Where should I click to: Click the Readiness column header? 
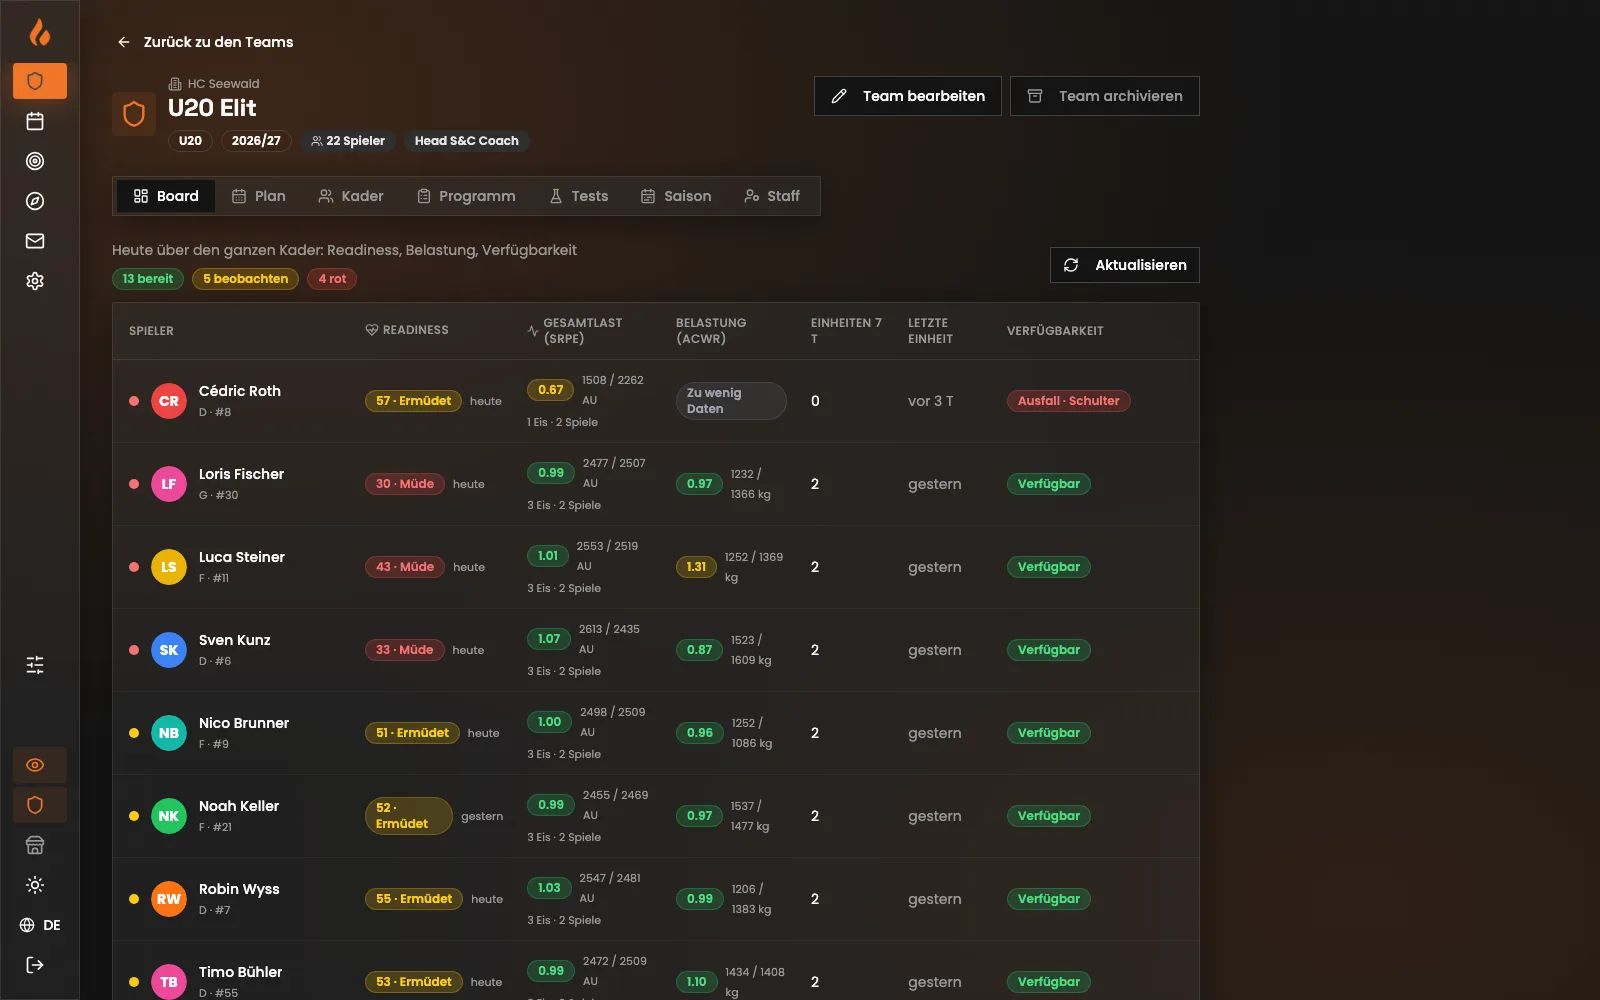pyautogui.click(x=407, y=330)
